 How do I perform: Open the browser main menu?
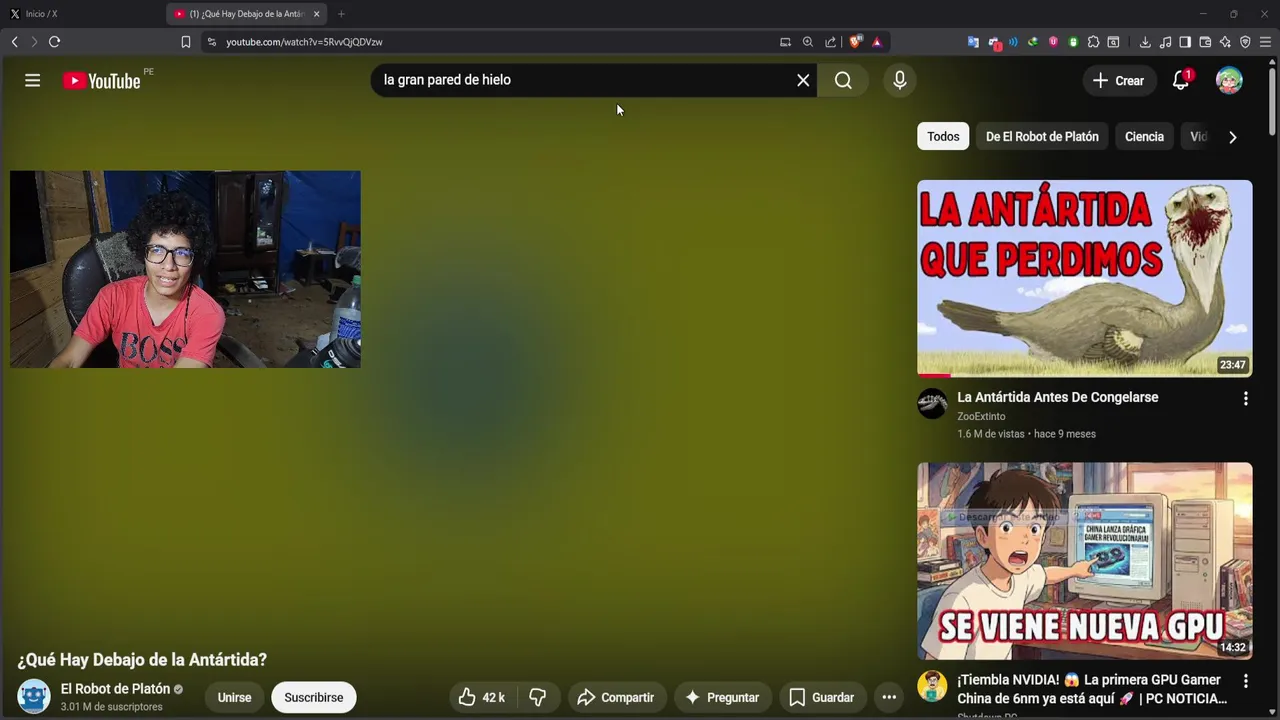[1265, 42]
